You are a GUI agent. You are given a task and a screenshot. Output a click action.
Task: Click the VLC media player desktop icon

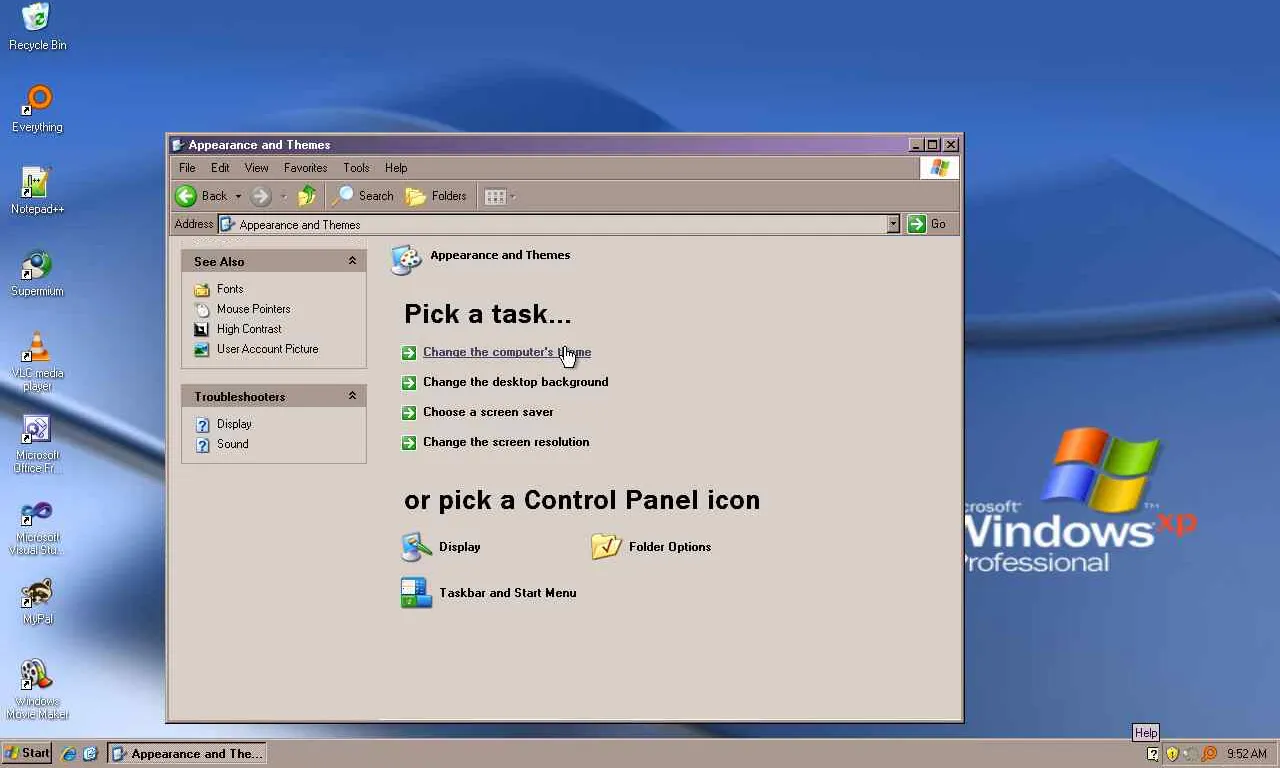tap(37, 361)
